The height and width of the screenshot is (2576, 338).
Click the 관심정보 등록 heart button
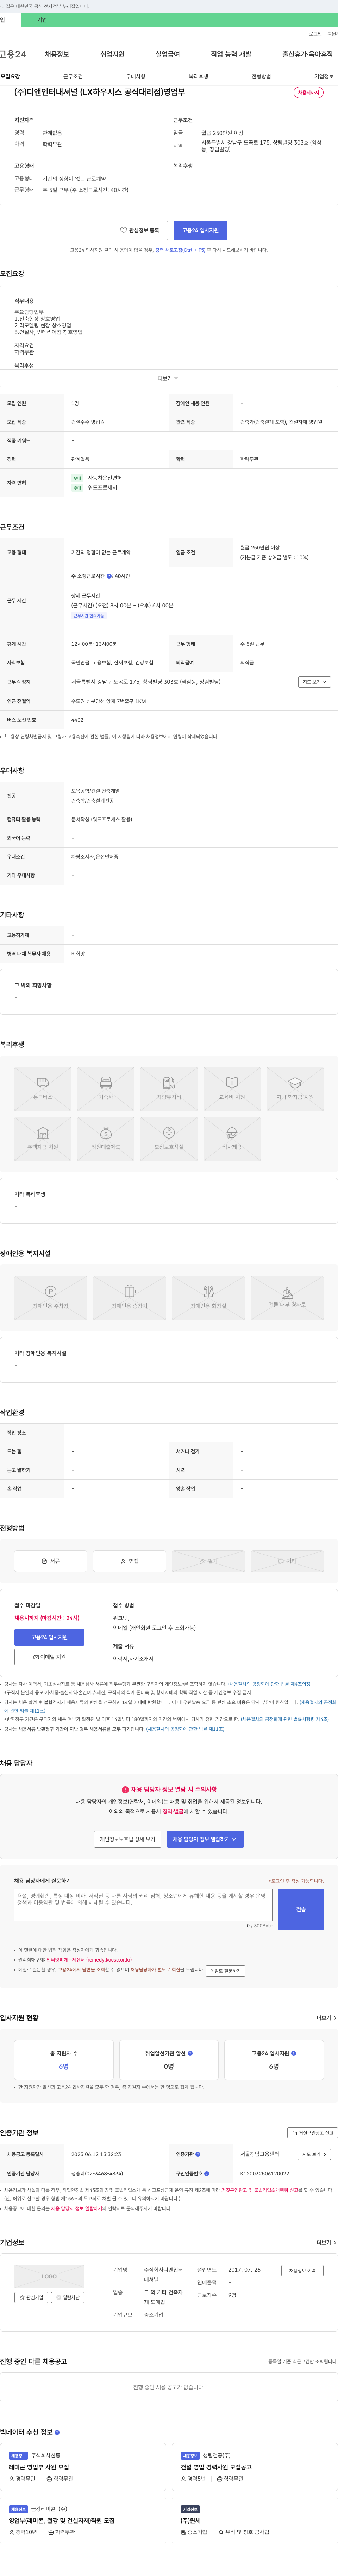pyautogui.click(x=139, y=230)
